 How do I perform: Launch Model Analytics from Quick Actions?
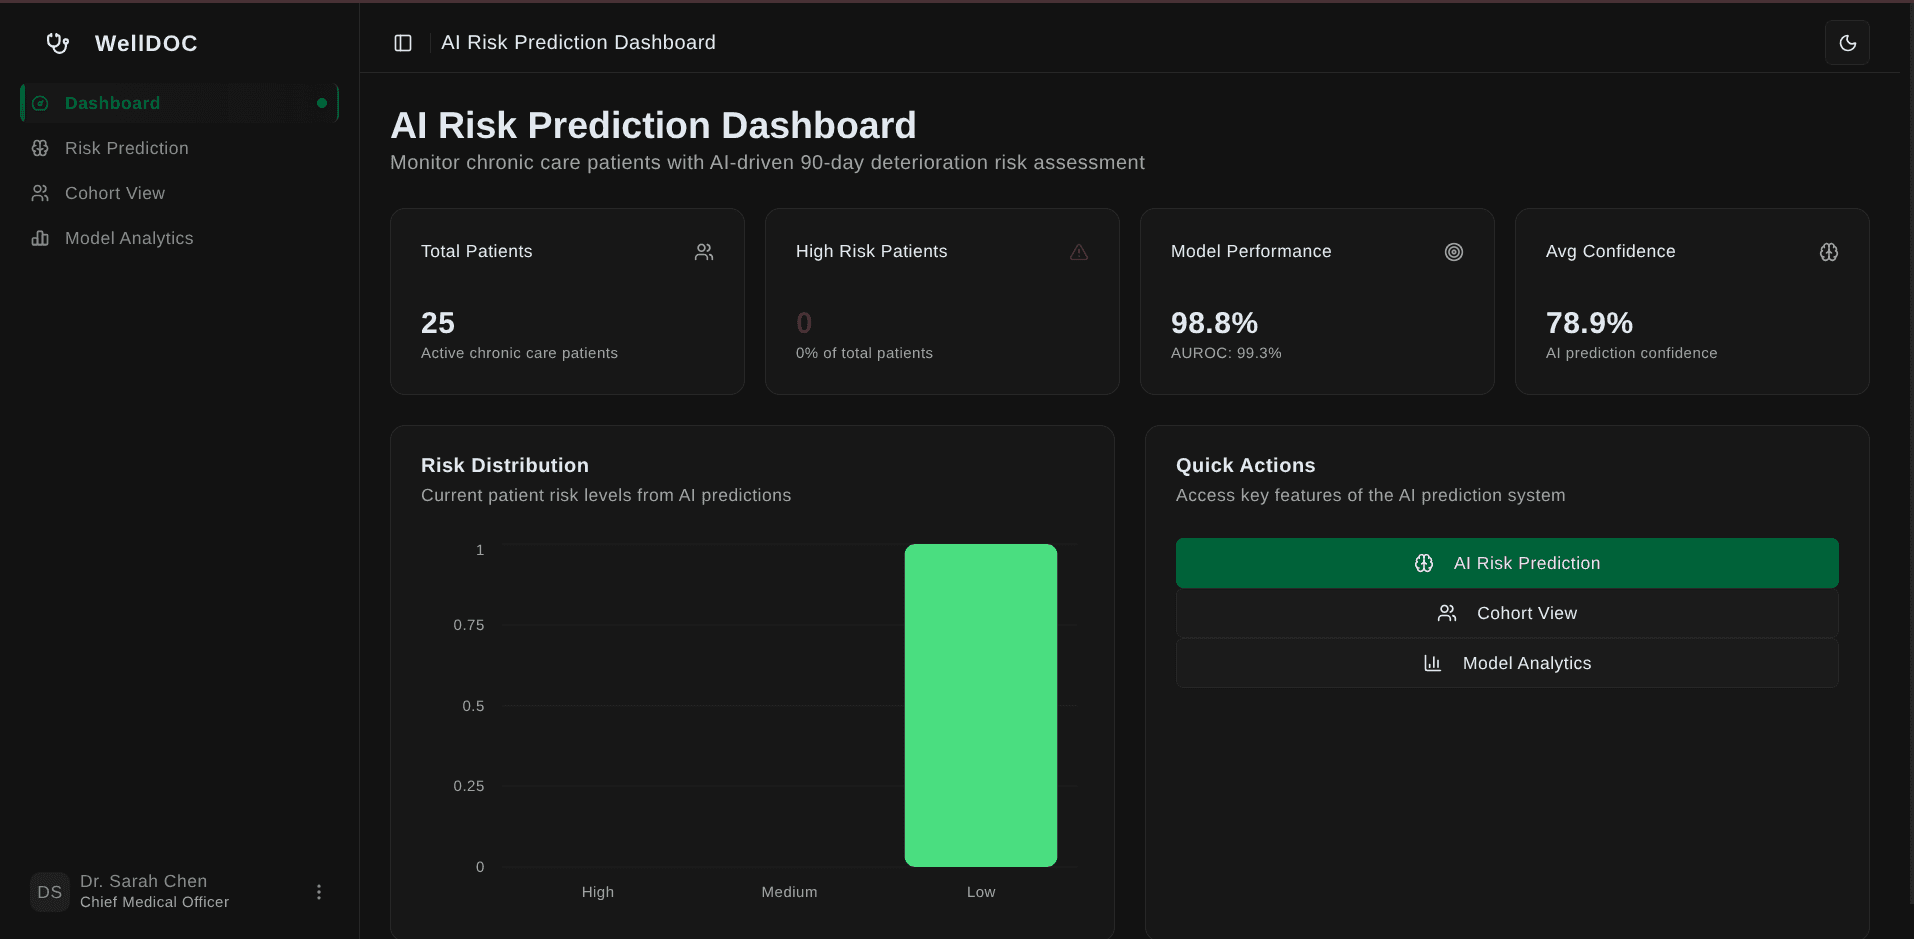[x=1507, y=663]
